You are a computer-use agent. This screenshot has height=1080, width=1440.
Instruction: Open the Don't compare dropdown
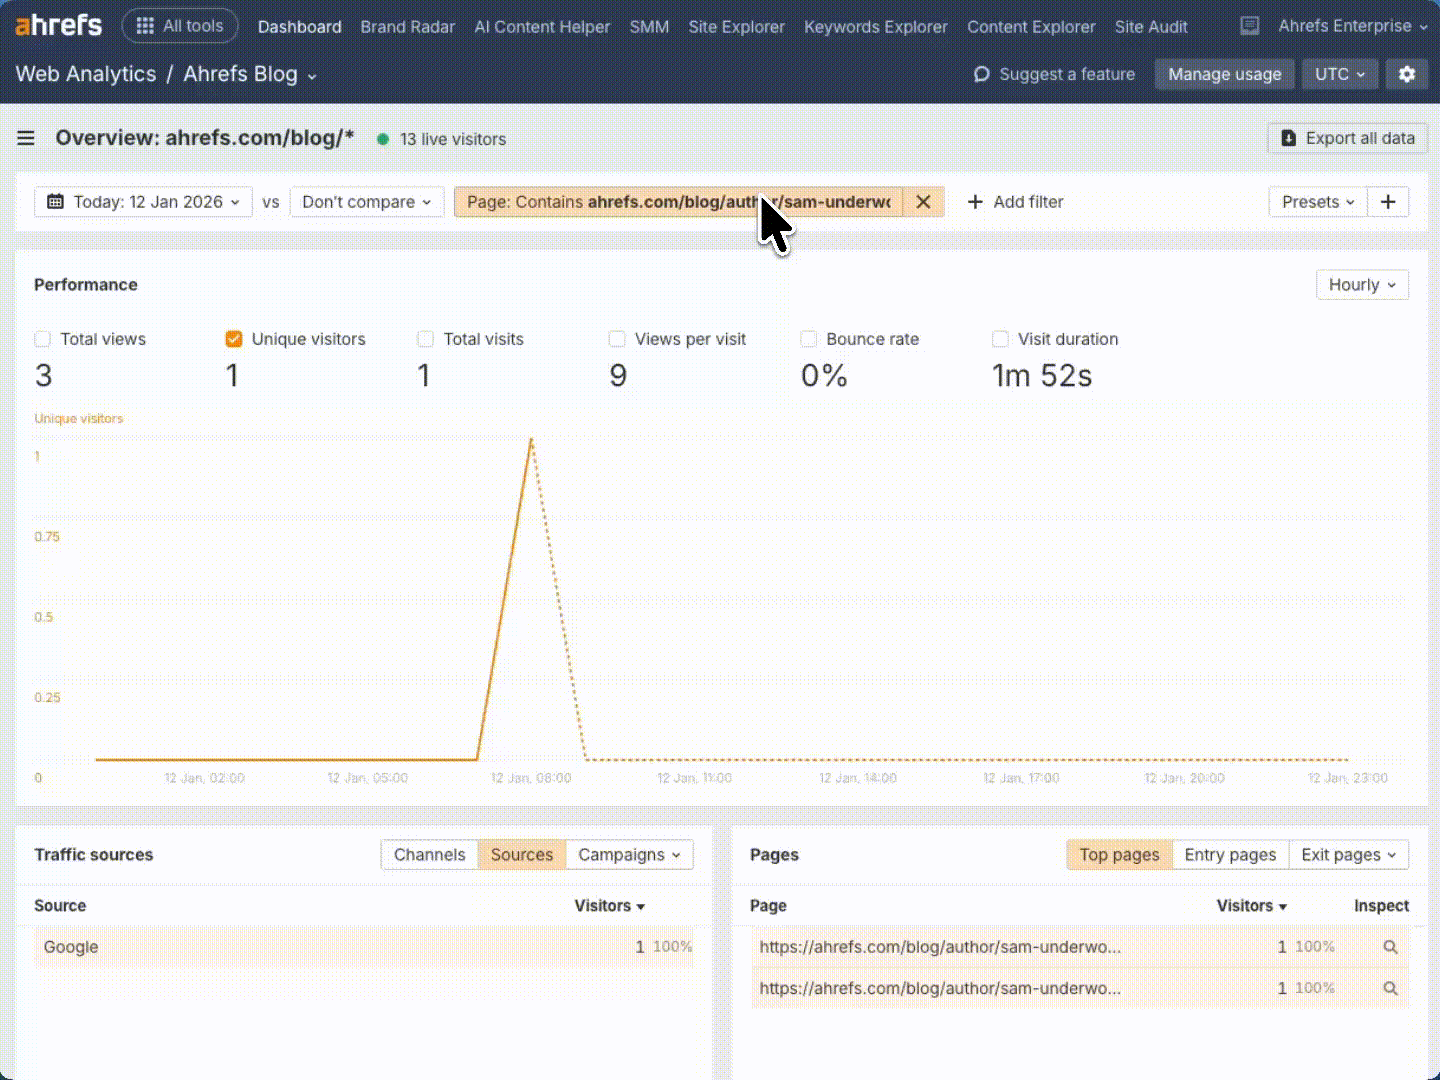[366, 202]
